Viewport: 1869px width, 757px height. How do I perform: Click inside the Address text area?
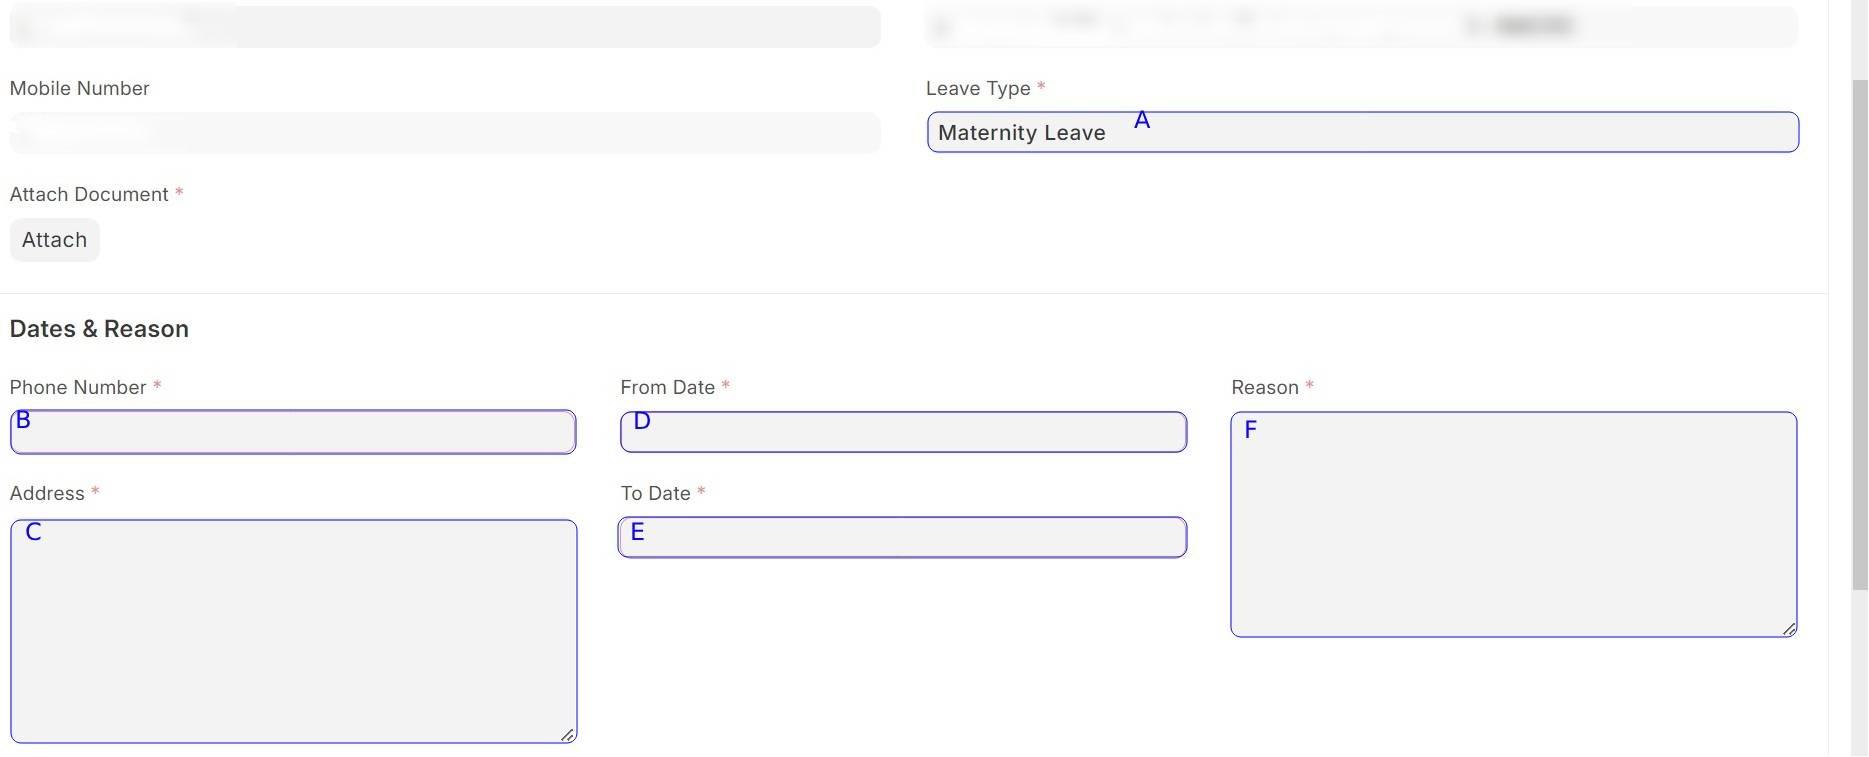[x=293, y=632]
